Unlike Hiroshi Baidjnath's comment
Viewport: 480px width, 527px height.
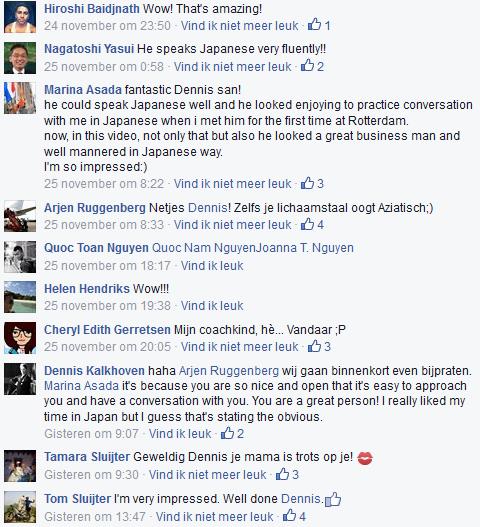pos(239,26)
